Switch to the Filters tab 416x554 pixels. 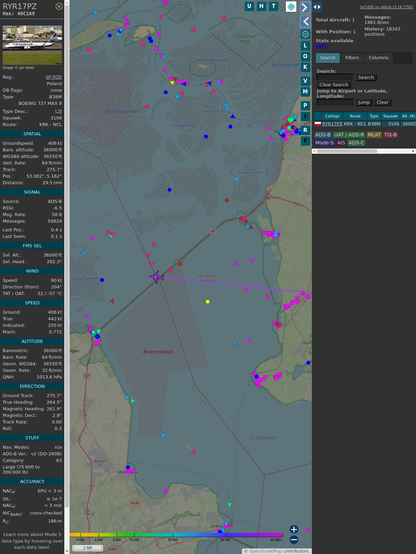click(352, 58)
